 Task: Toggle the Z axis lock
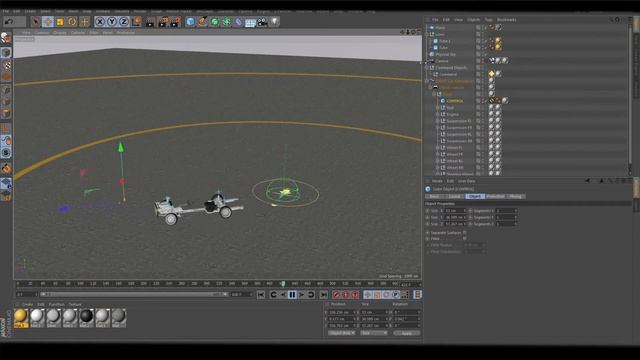124,22
